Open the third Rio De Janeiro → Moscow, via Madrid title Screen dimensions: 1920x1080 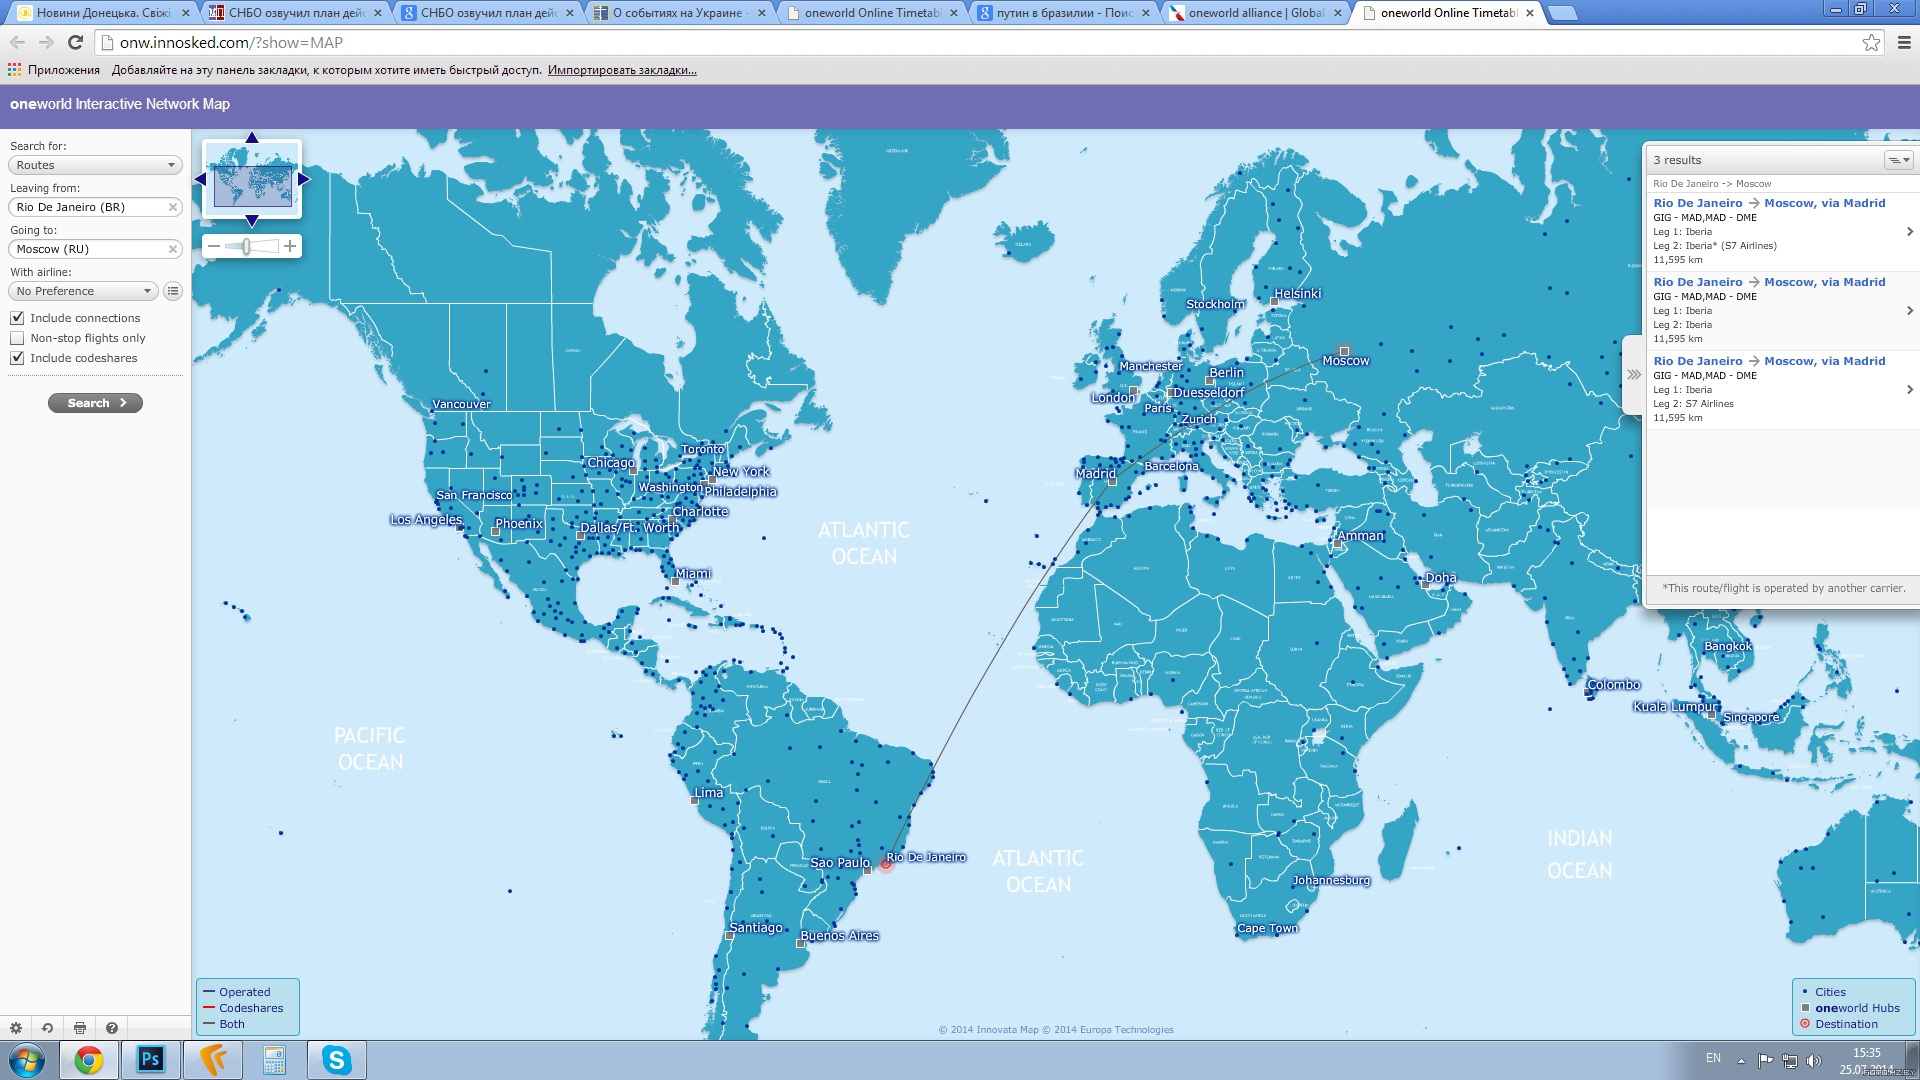(1769, 361)
